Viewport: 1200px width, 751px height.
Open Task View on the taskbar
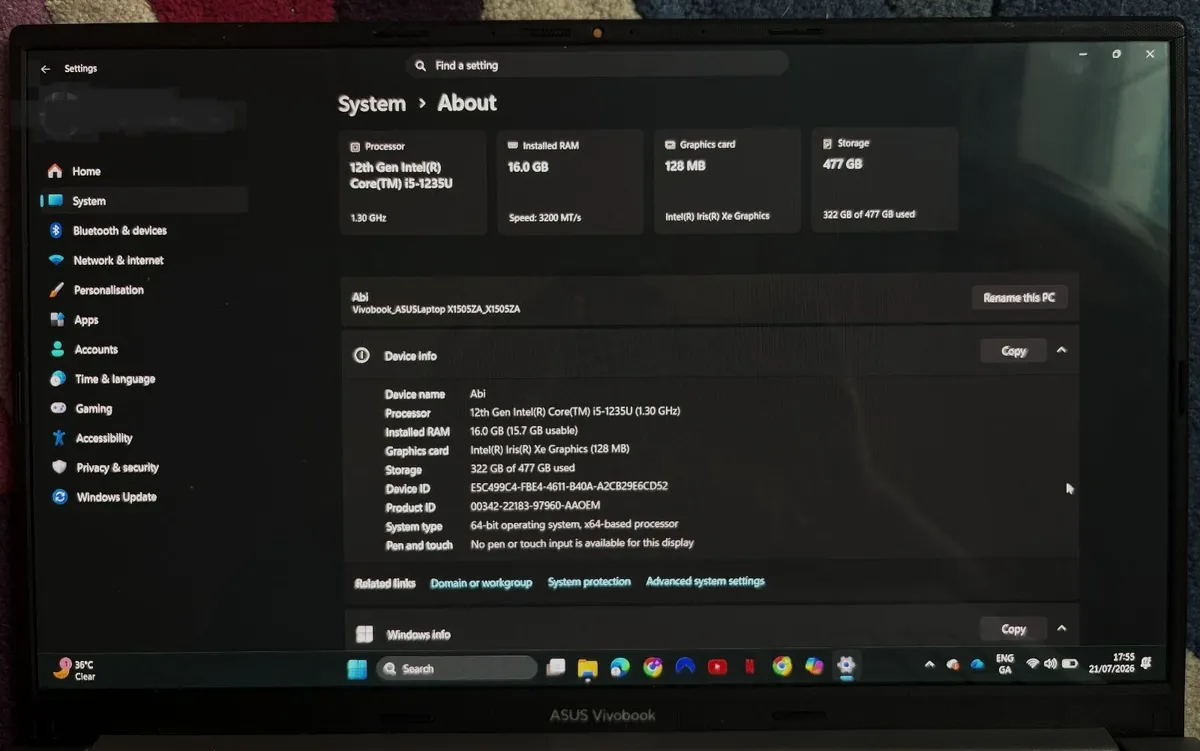point(556,668)
